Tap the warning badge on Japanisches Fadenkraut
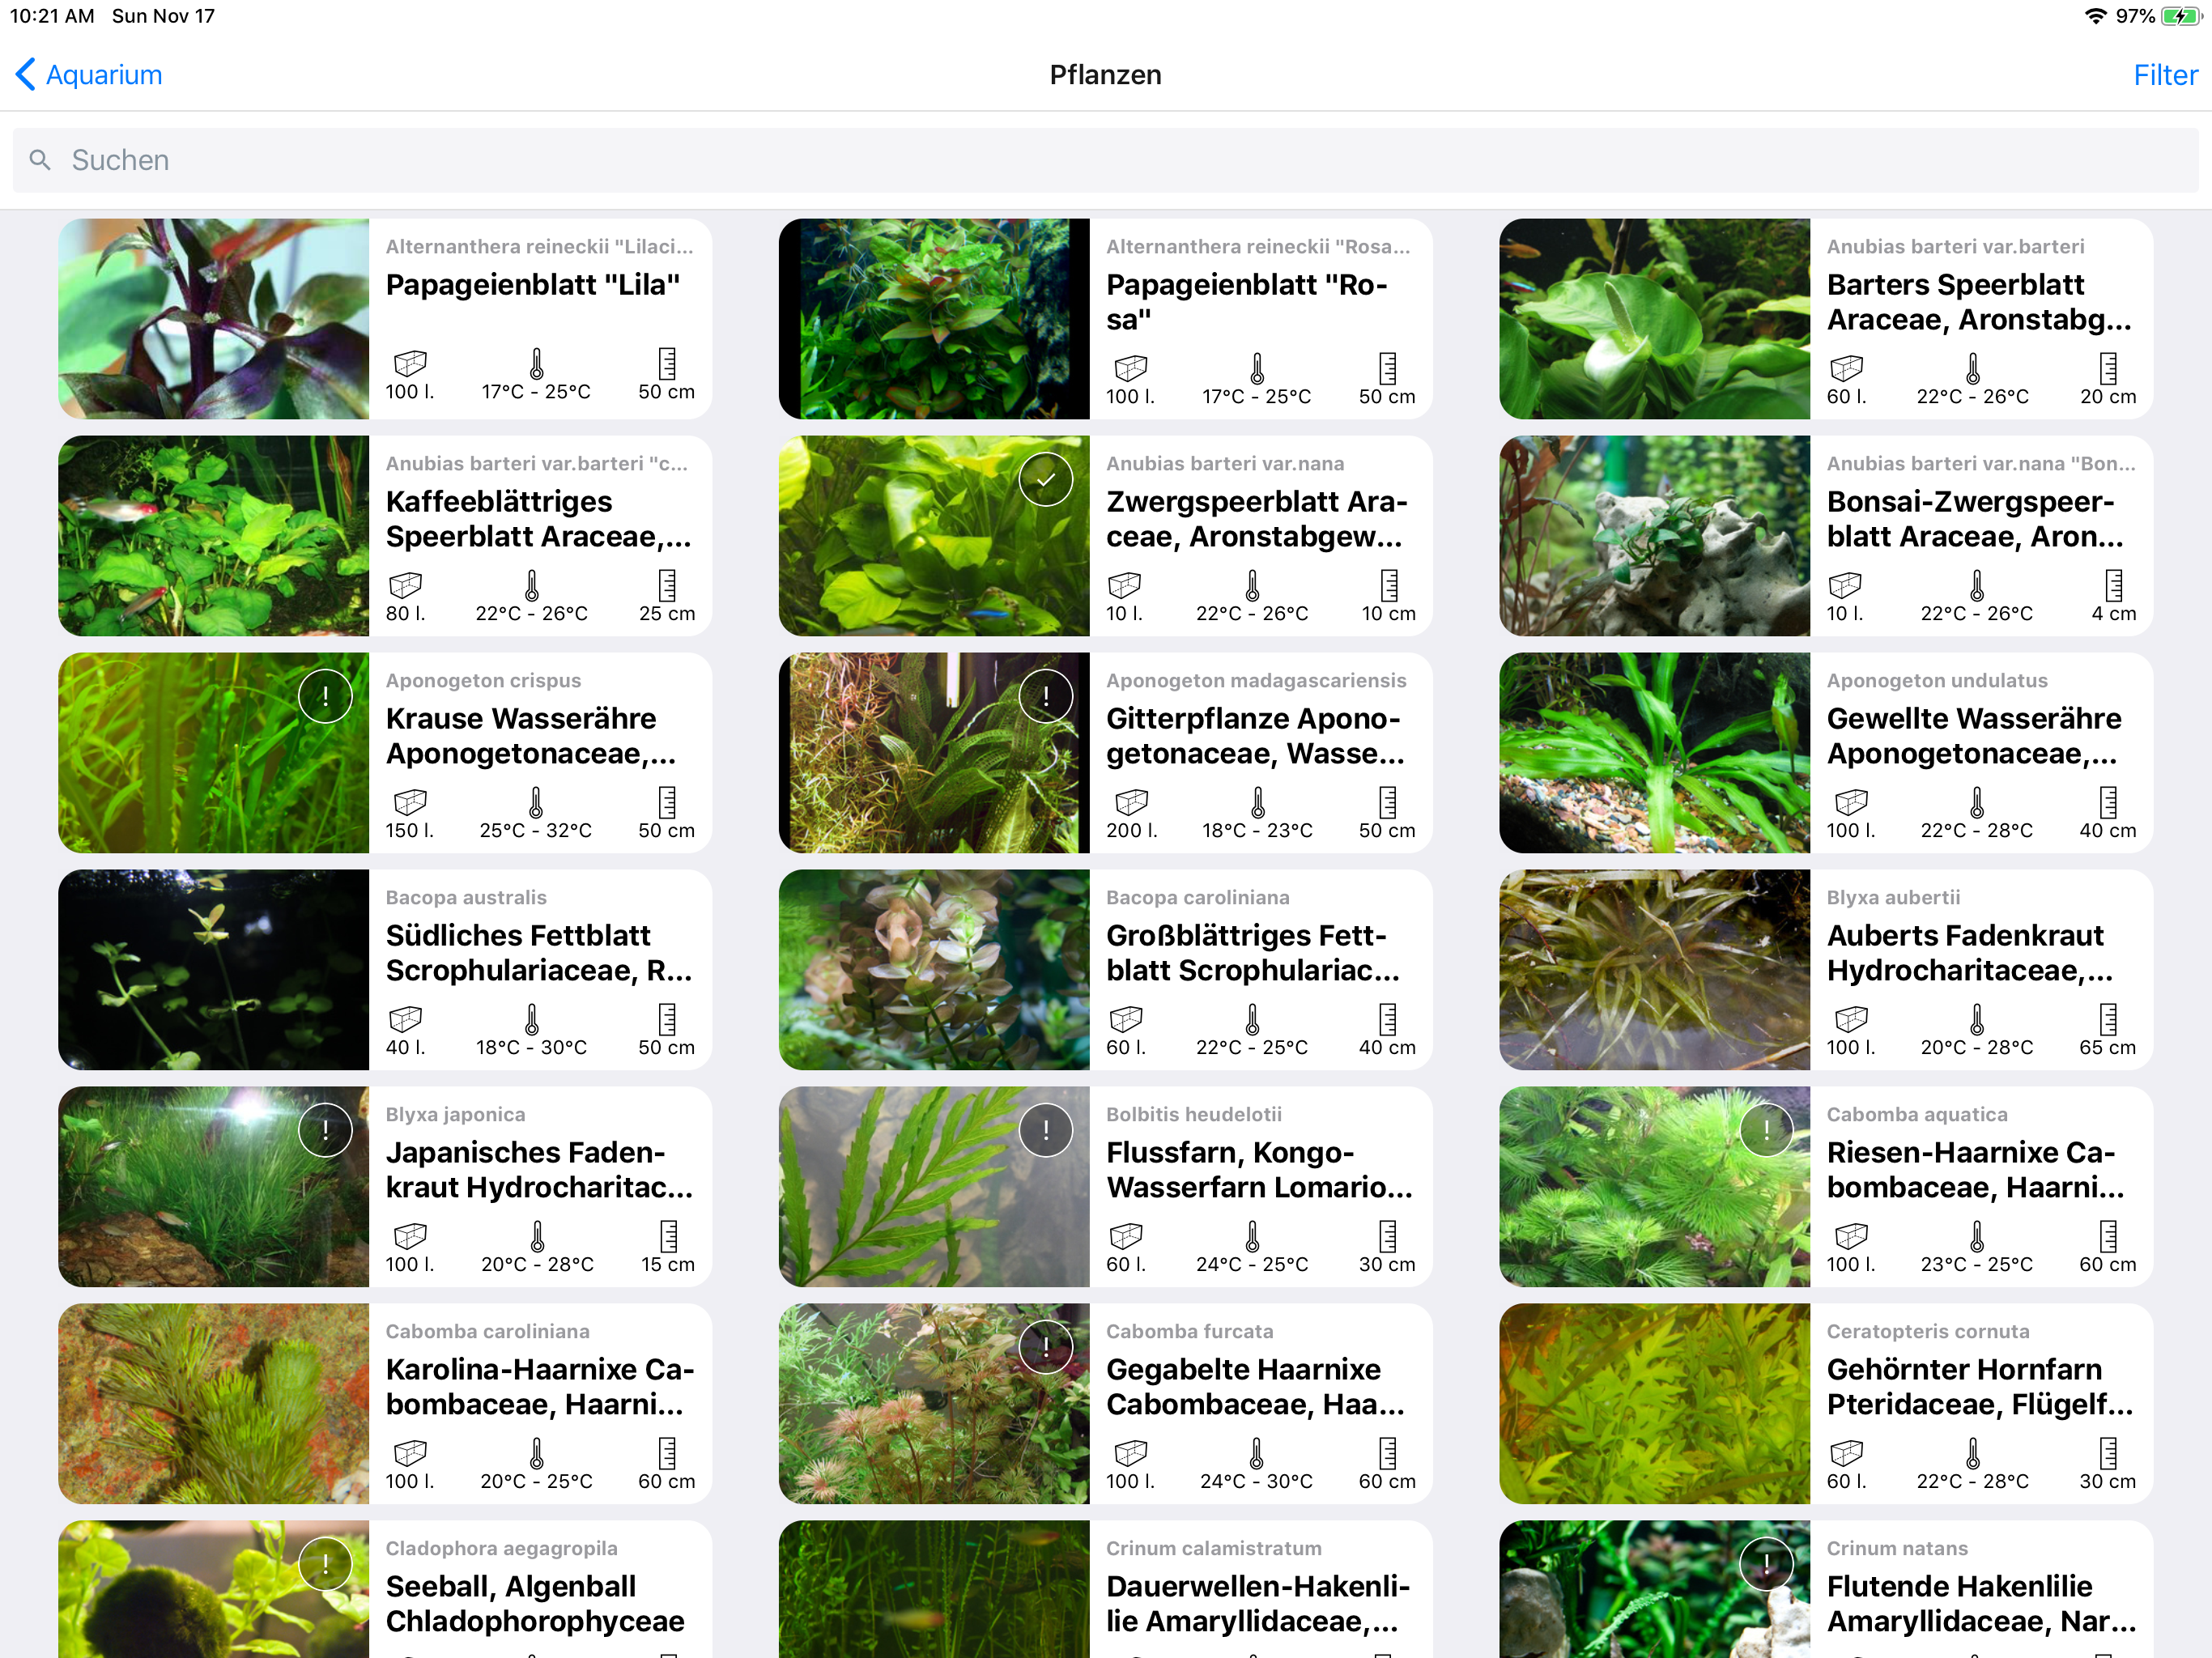2212x1658 pixels. [x=325, y=1130]
